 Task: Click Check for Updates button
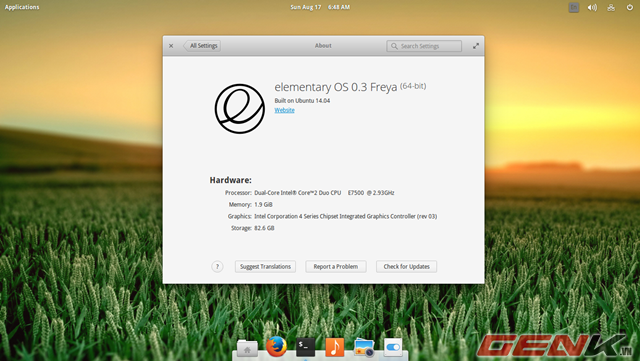[x=407, y=267]
